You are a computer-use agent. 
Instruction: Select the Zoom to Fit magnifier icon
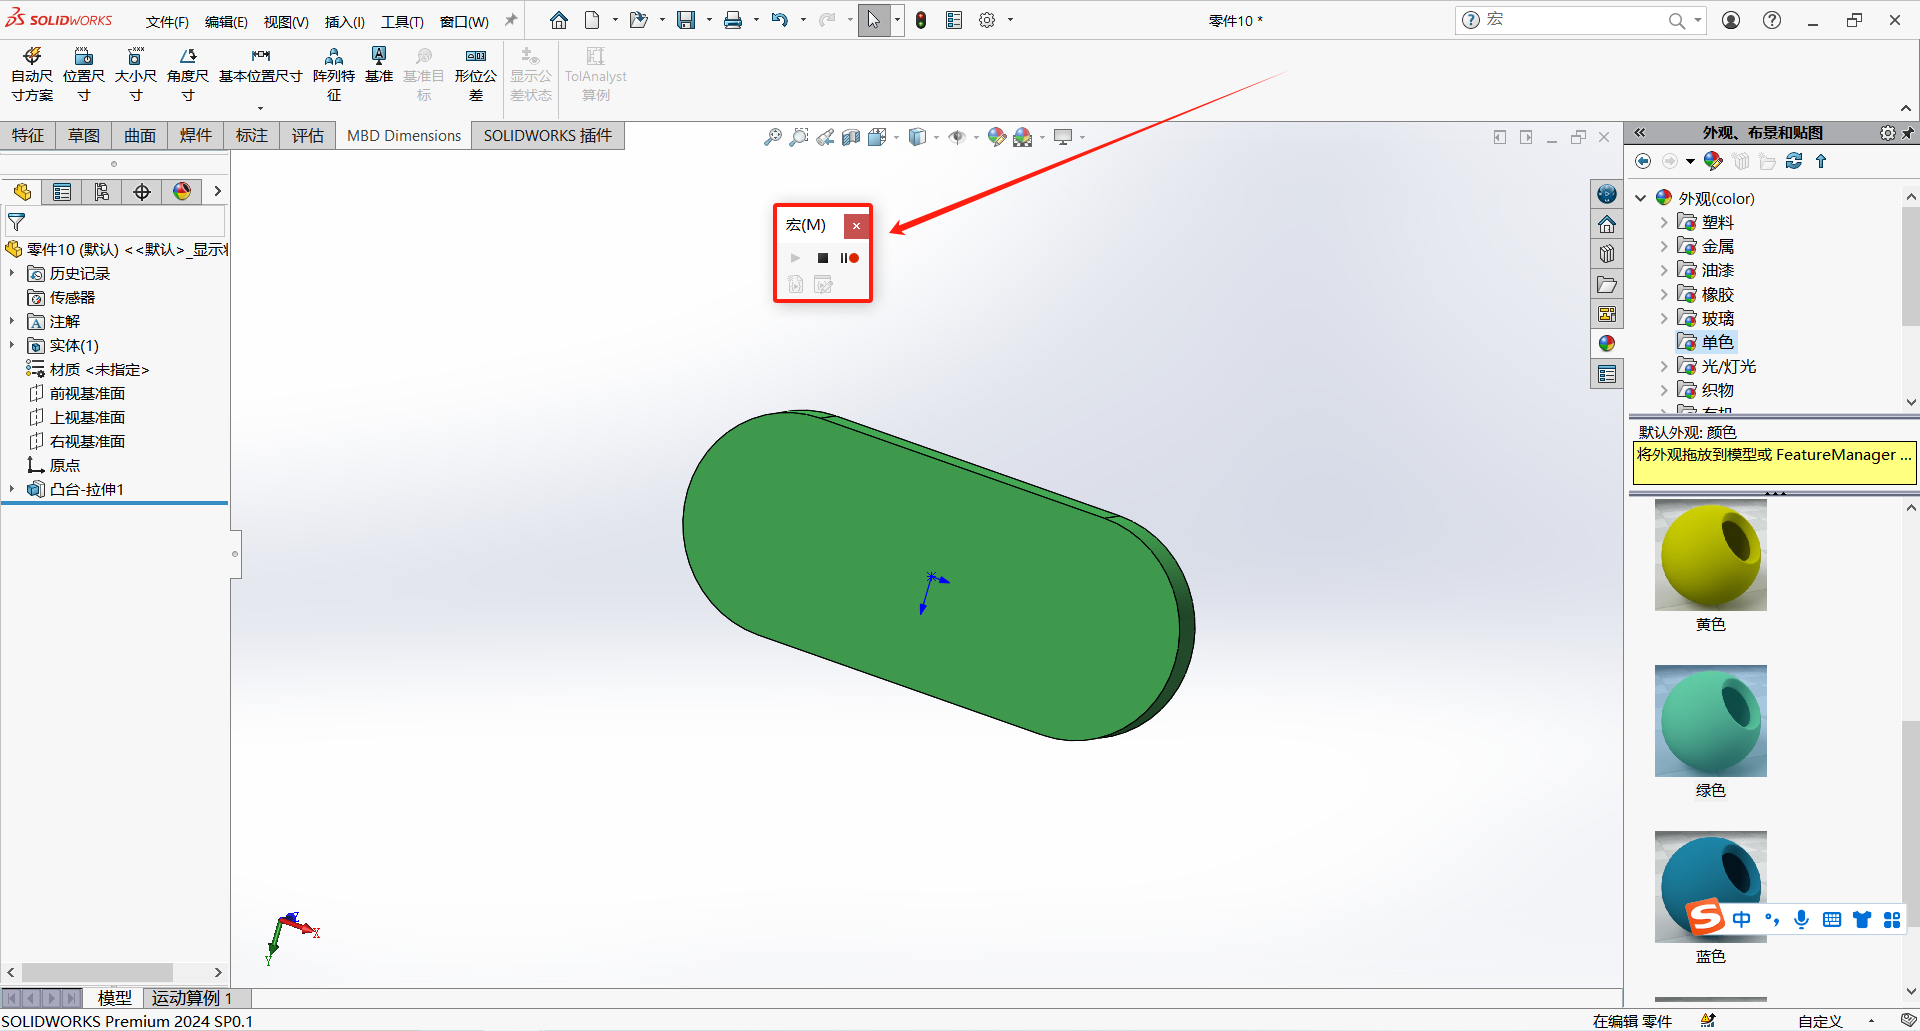(773, 136)
